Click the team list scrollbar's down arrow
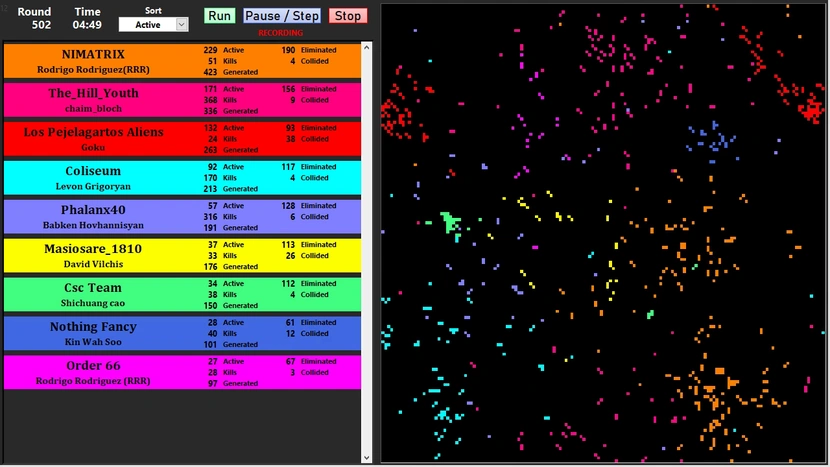830x467 pixels. [366, 458]
